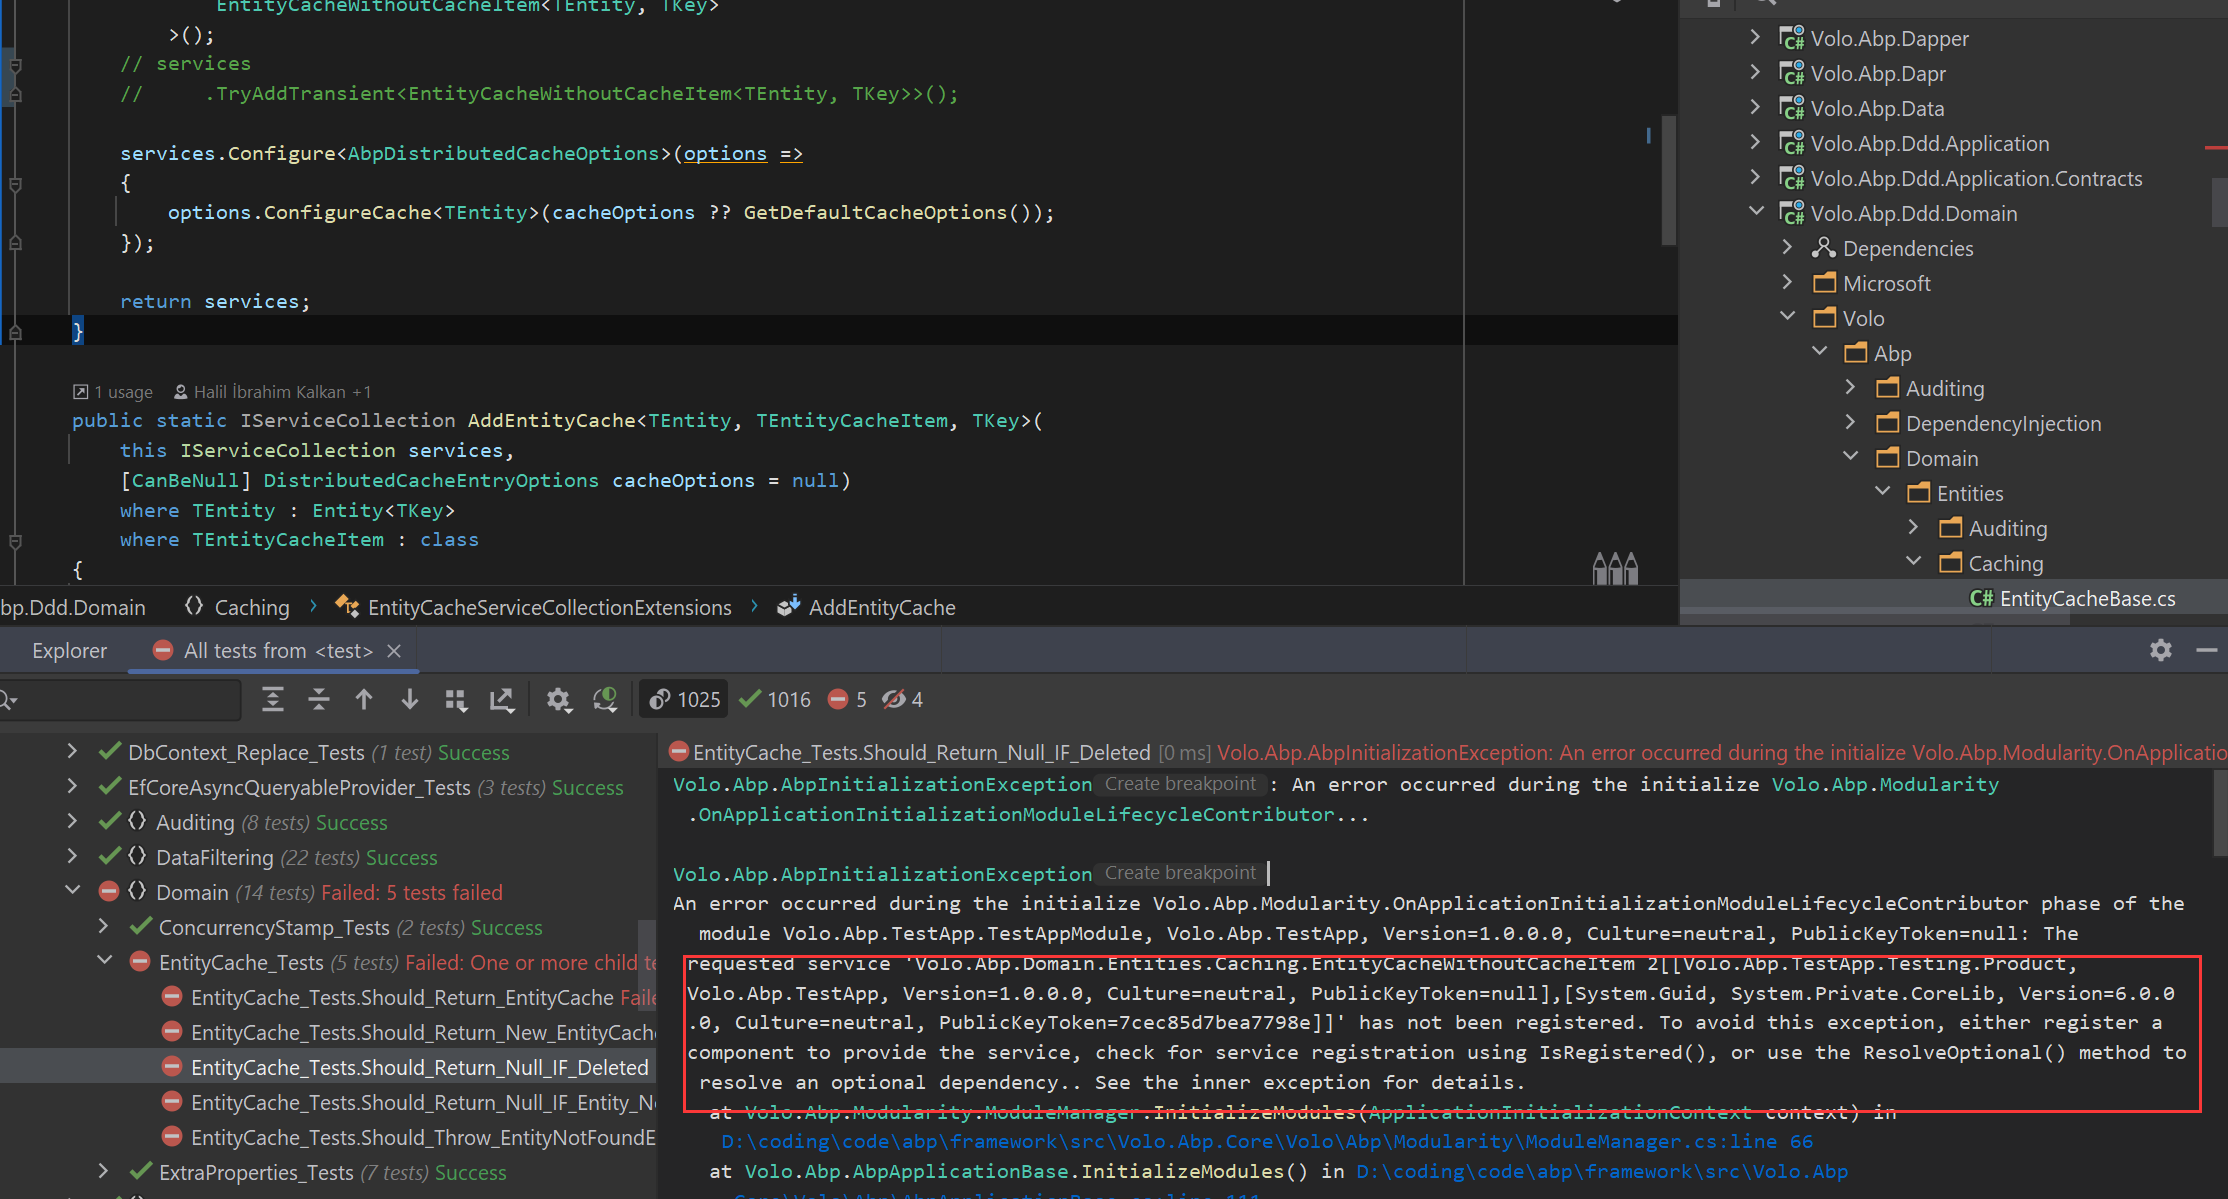Screen dimensions: 2228x1199
Task: Toggle the 1016 passed tests filter
Action: (x=775, y=700)
